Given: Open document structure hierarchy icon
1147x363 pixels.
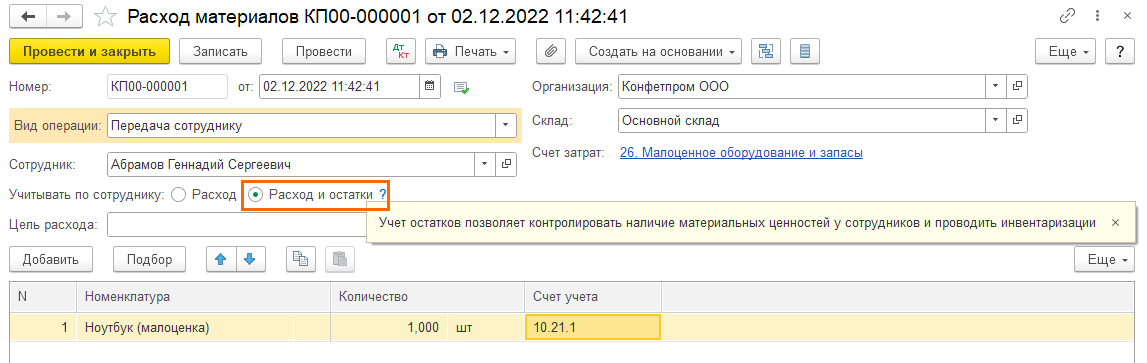Looking at the screenshot, I should point(766,51).
